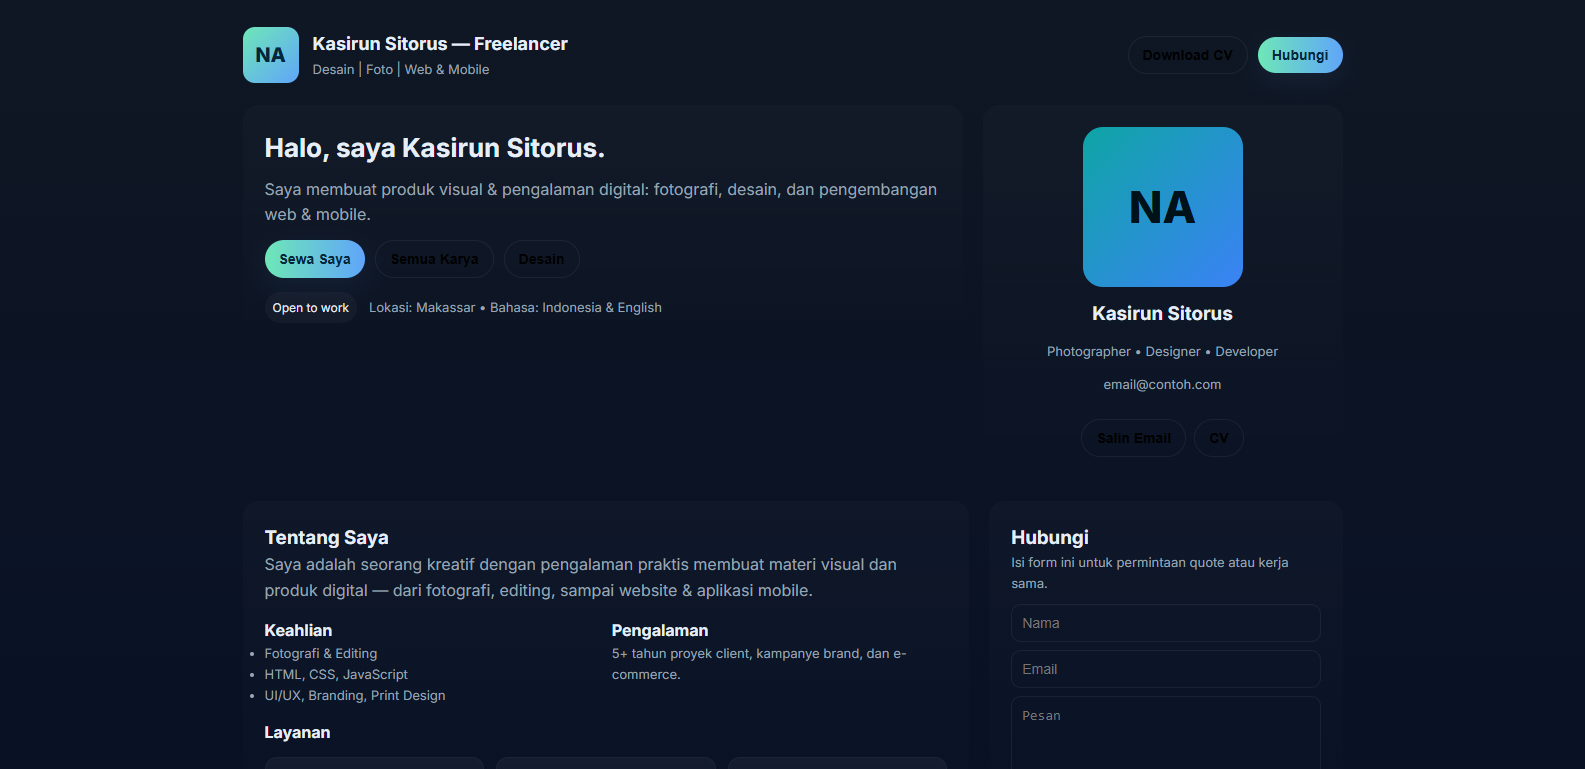Click the email@contoh.com address
Image resolution: width=1585 pixels, height=769 pixels.
(1162, 385)
